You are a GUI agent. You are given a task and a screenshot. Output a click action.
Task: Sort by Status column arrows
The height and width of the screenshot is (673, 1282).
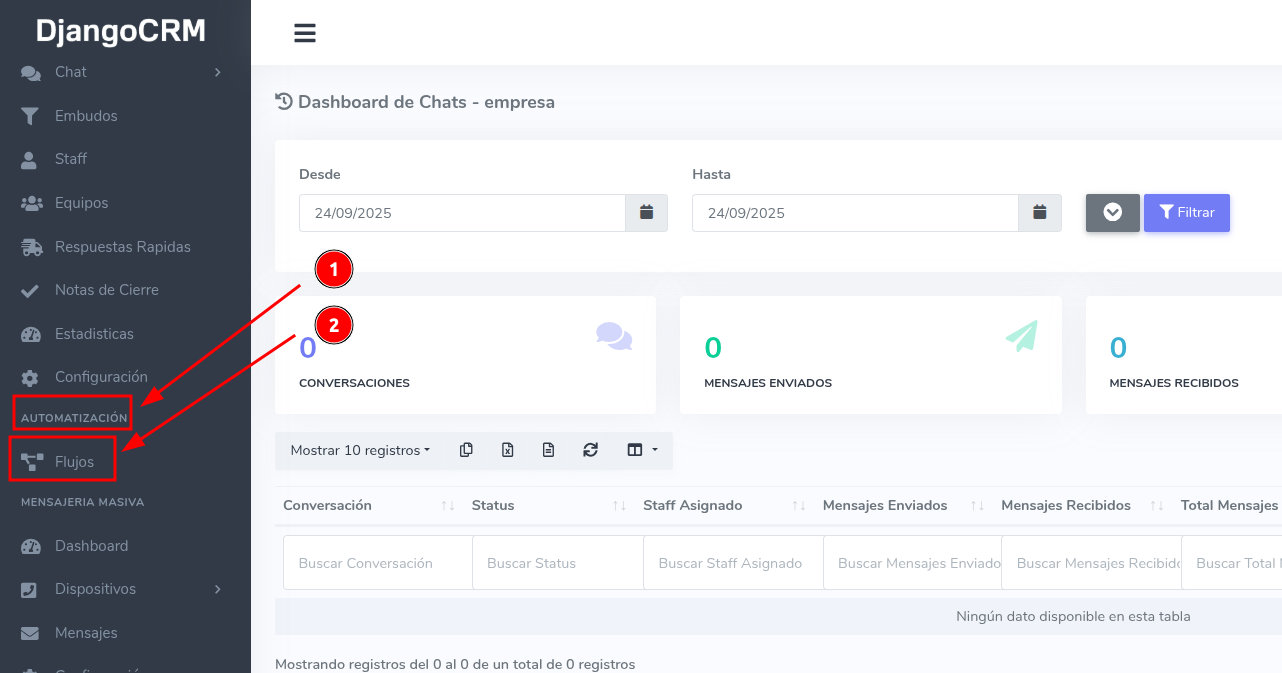tap(619, 506)
